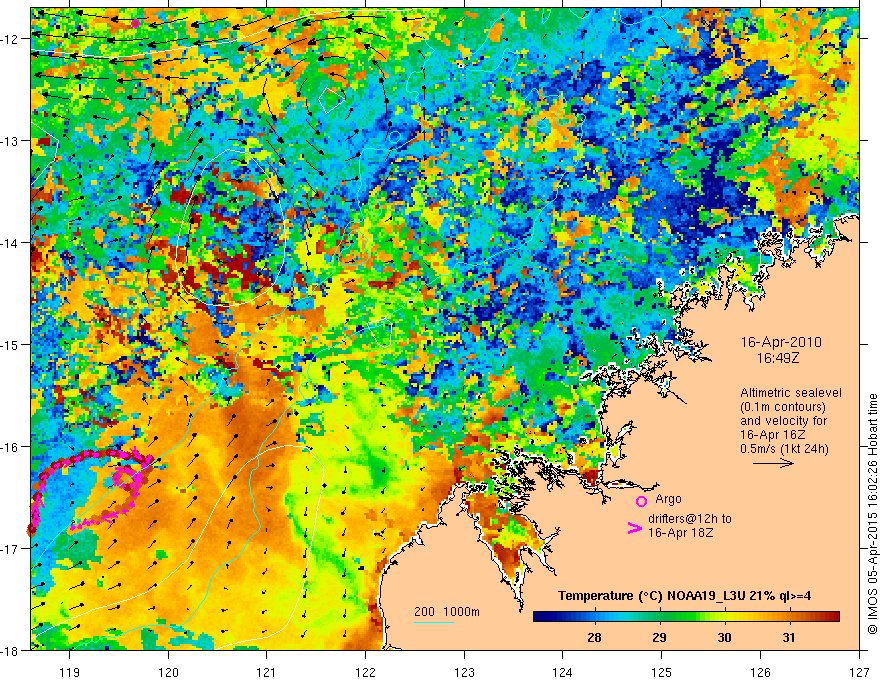The height and width of the screenshot is (680, 880).
Task: Click the '16:49Z' time label
Action: [777, 358]
